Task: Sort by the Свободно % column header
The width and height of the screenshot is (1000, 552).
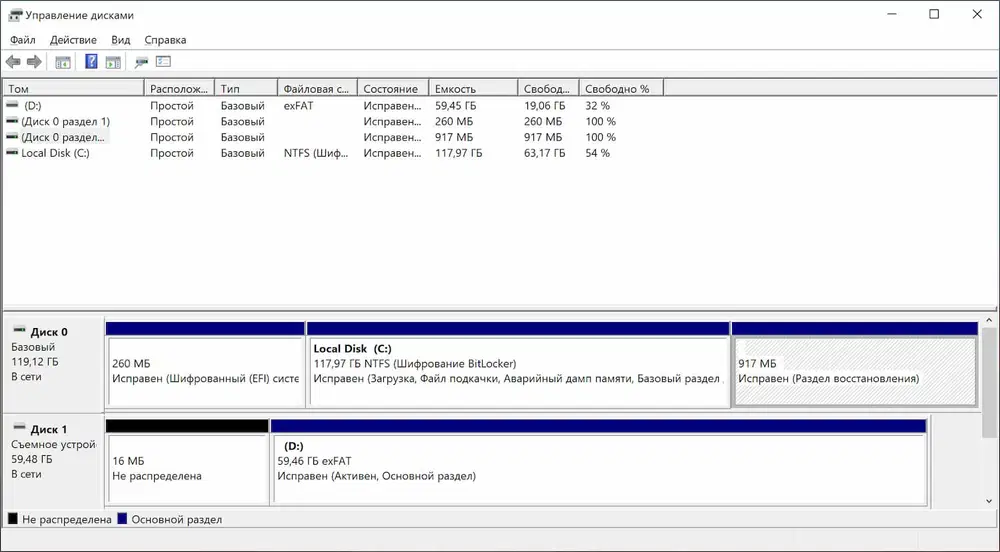Action: tap(622, 89)
